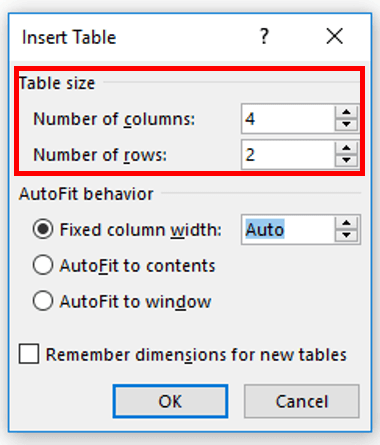Click the Help question mark icon
Viewport: 380px width, 445px height.
coord(264,36)
